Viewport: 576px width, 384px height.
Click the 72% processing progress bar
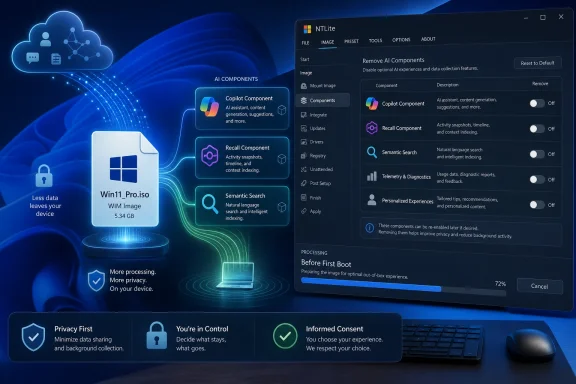tap(403, 286)
